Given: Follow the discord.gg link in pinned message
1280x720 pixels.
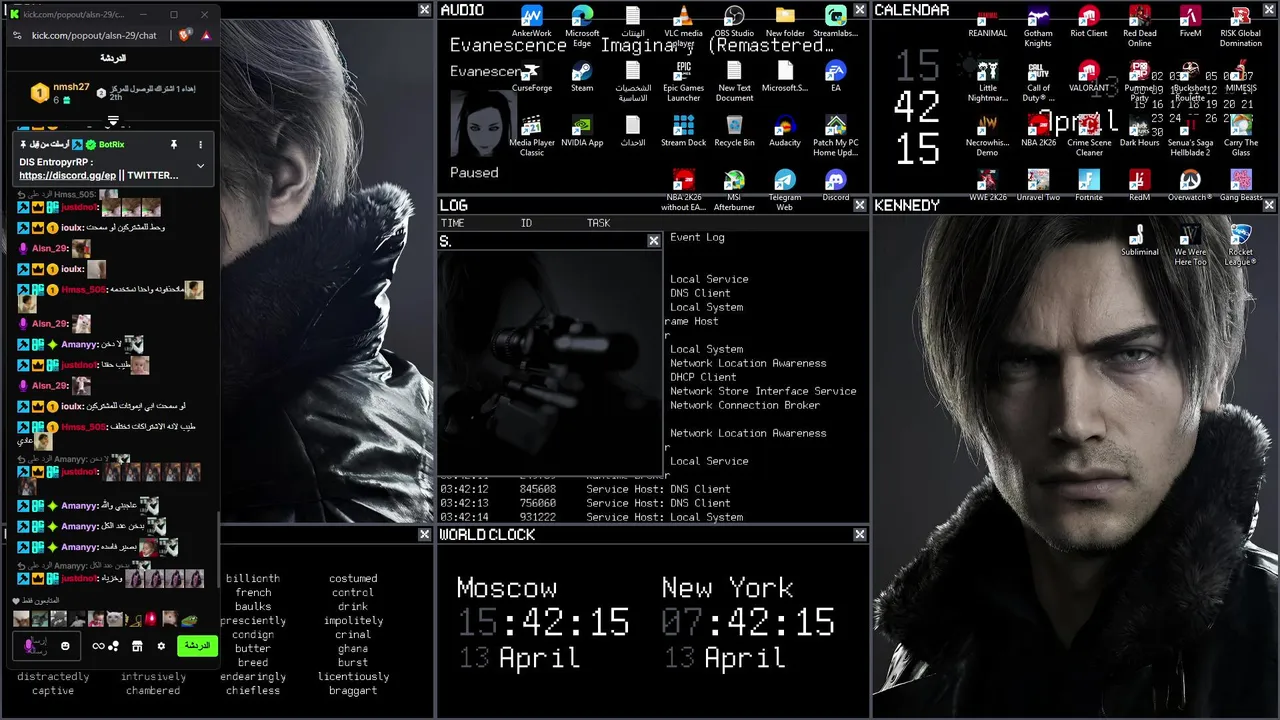Looking at the screenshot, I should (x=67, y=175).
